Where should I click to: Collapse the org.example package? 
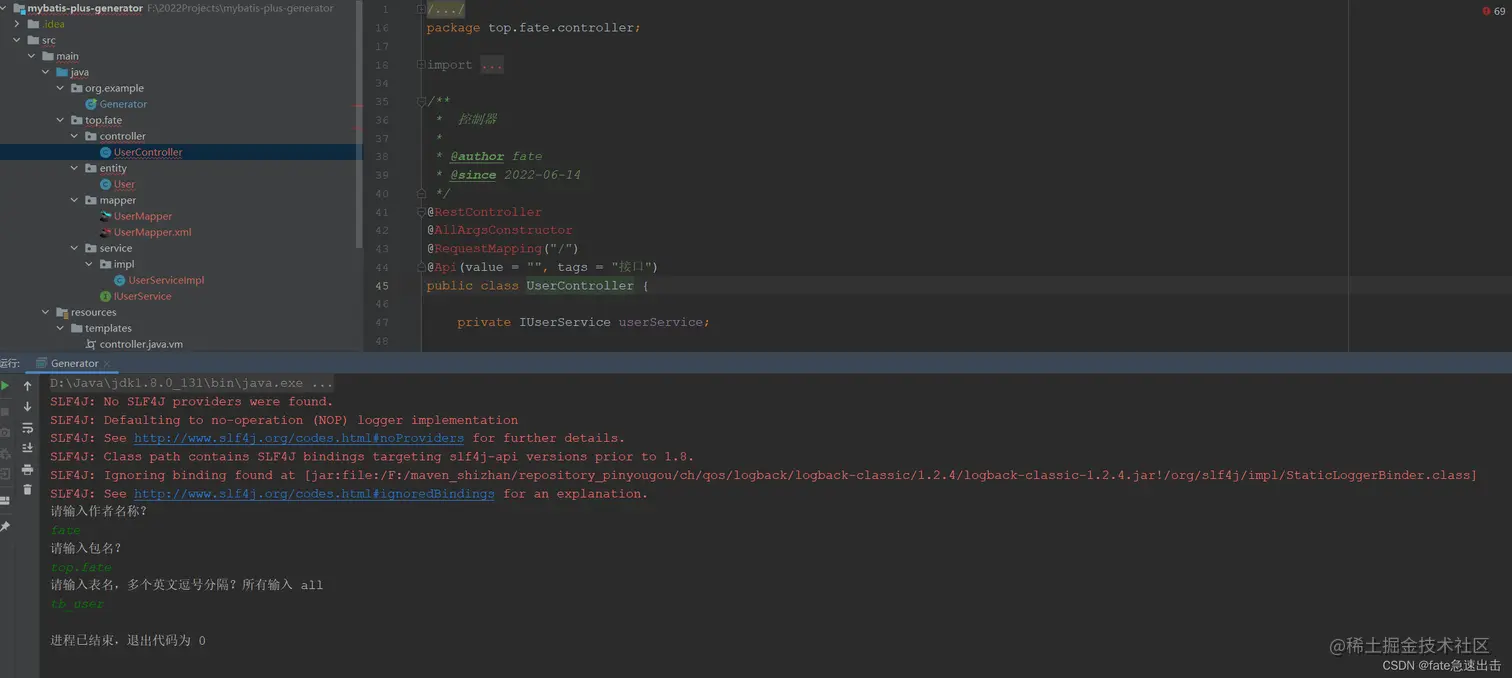pyautogui.click(x=61, y=88)
